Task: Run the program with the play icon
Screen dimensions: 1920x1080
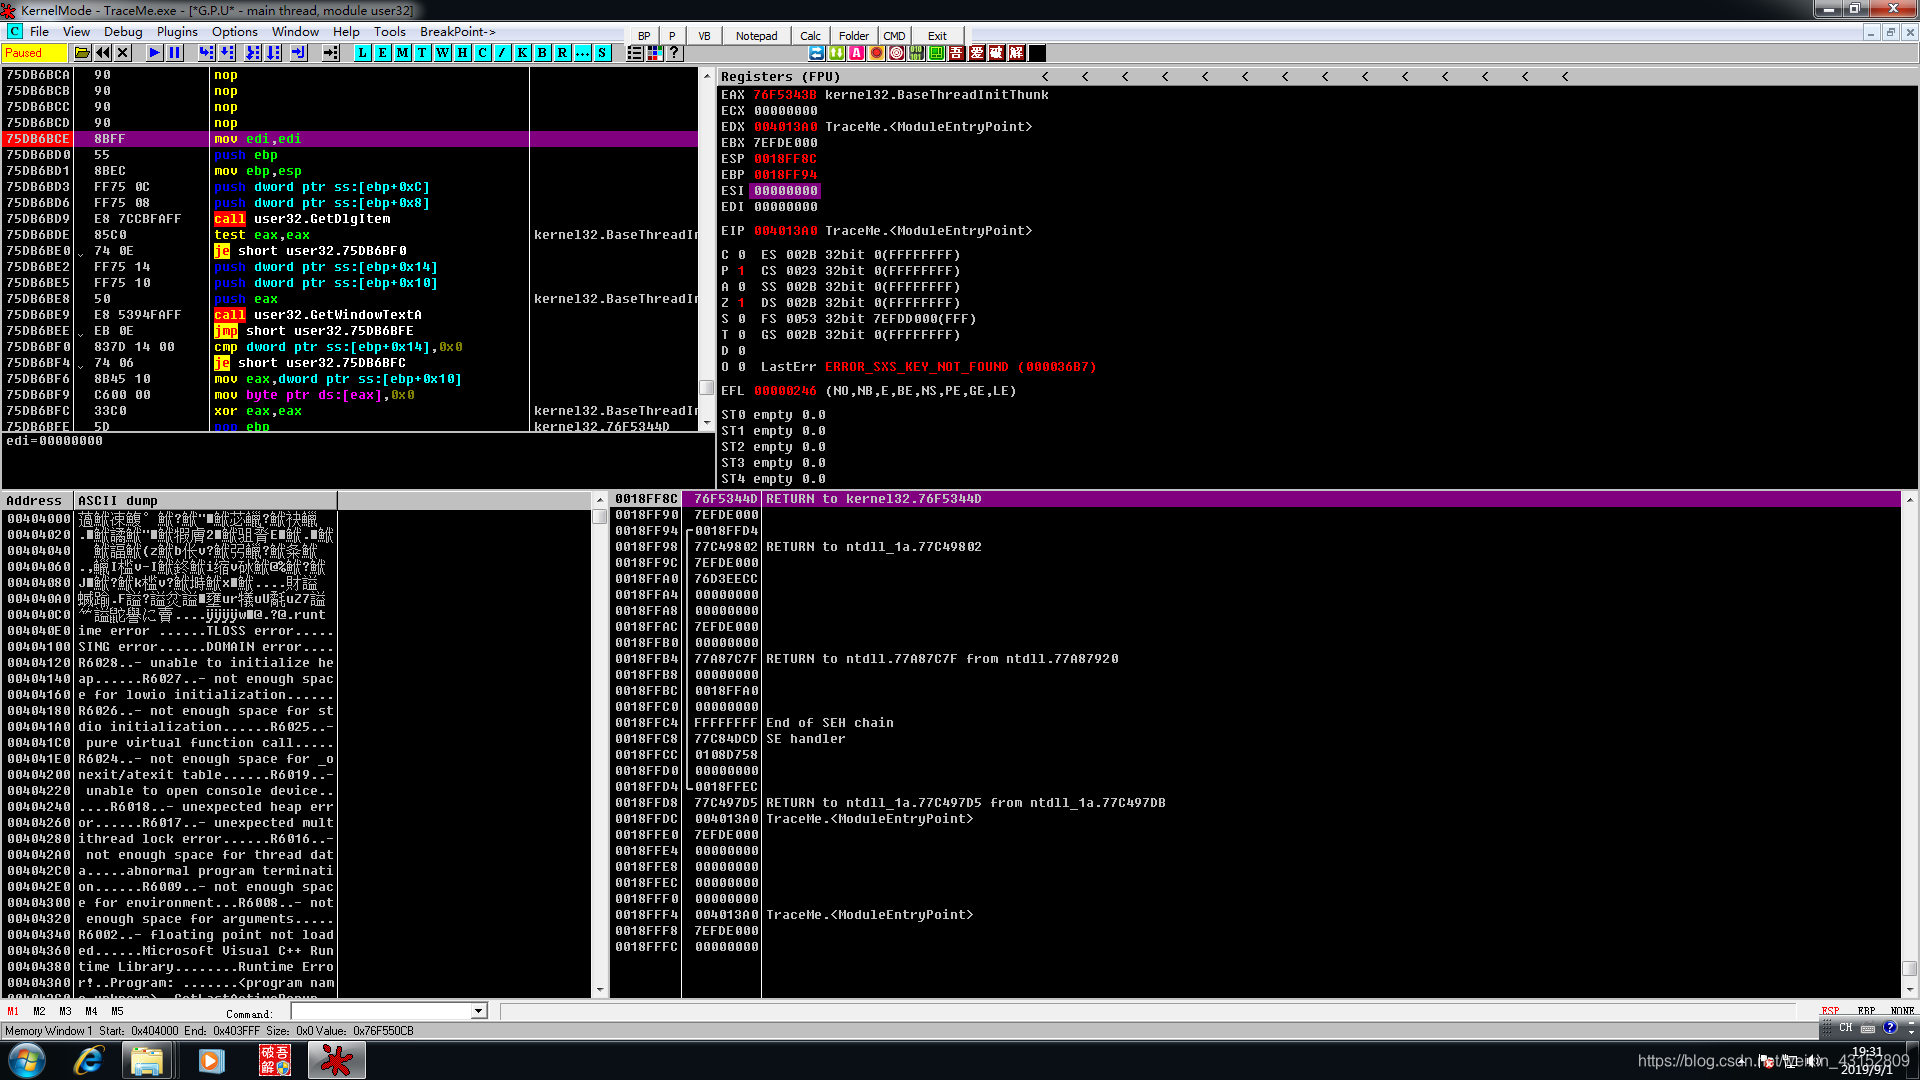Action: click(x=154, y=53)
